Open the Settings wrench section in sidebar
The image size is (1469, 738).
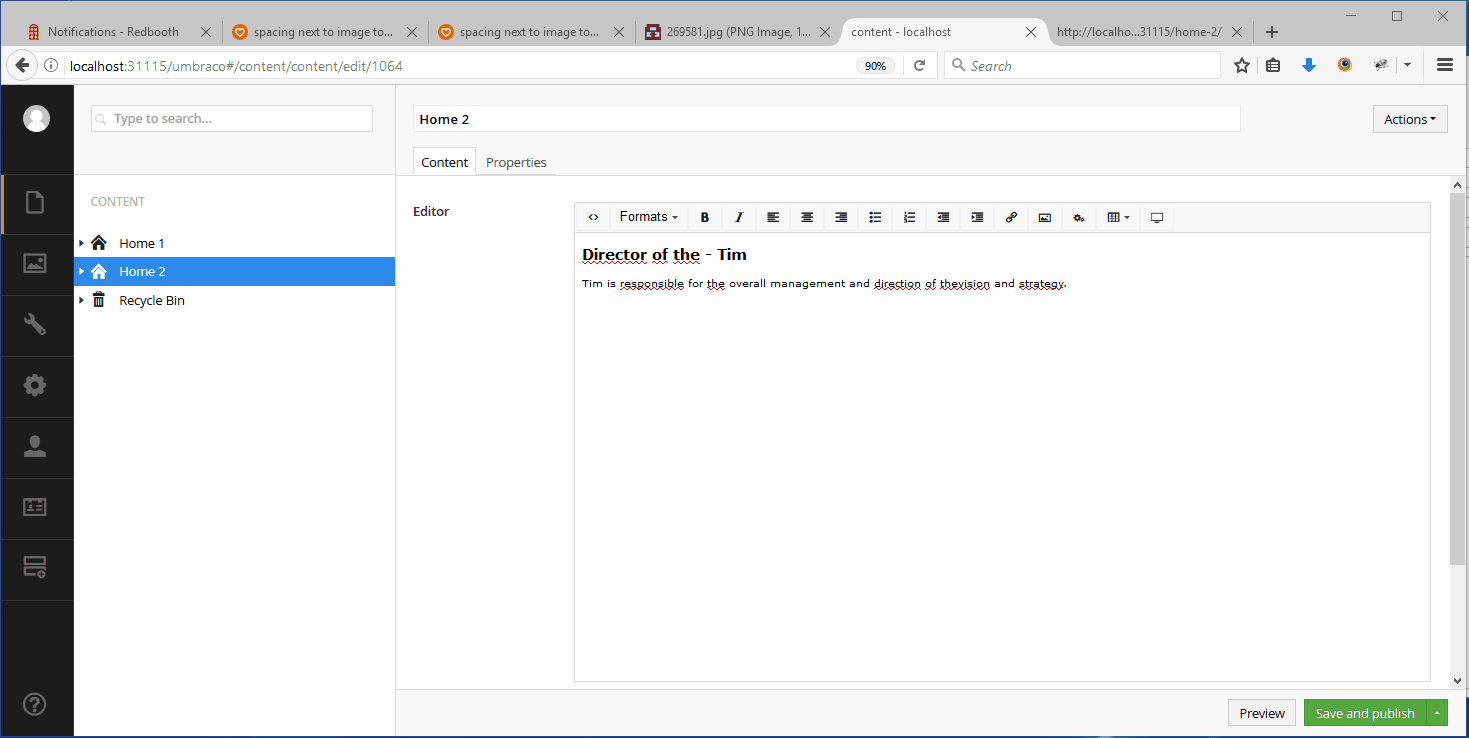[x=36, y=325]
